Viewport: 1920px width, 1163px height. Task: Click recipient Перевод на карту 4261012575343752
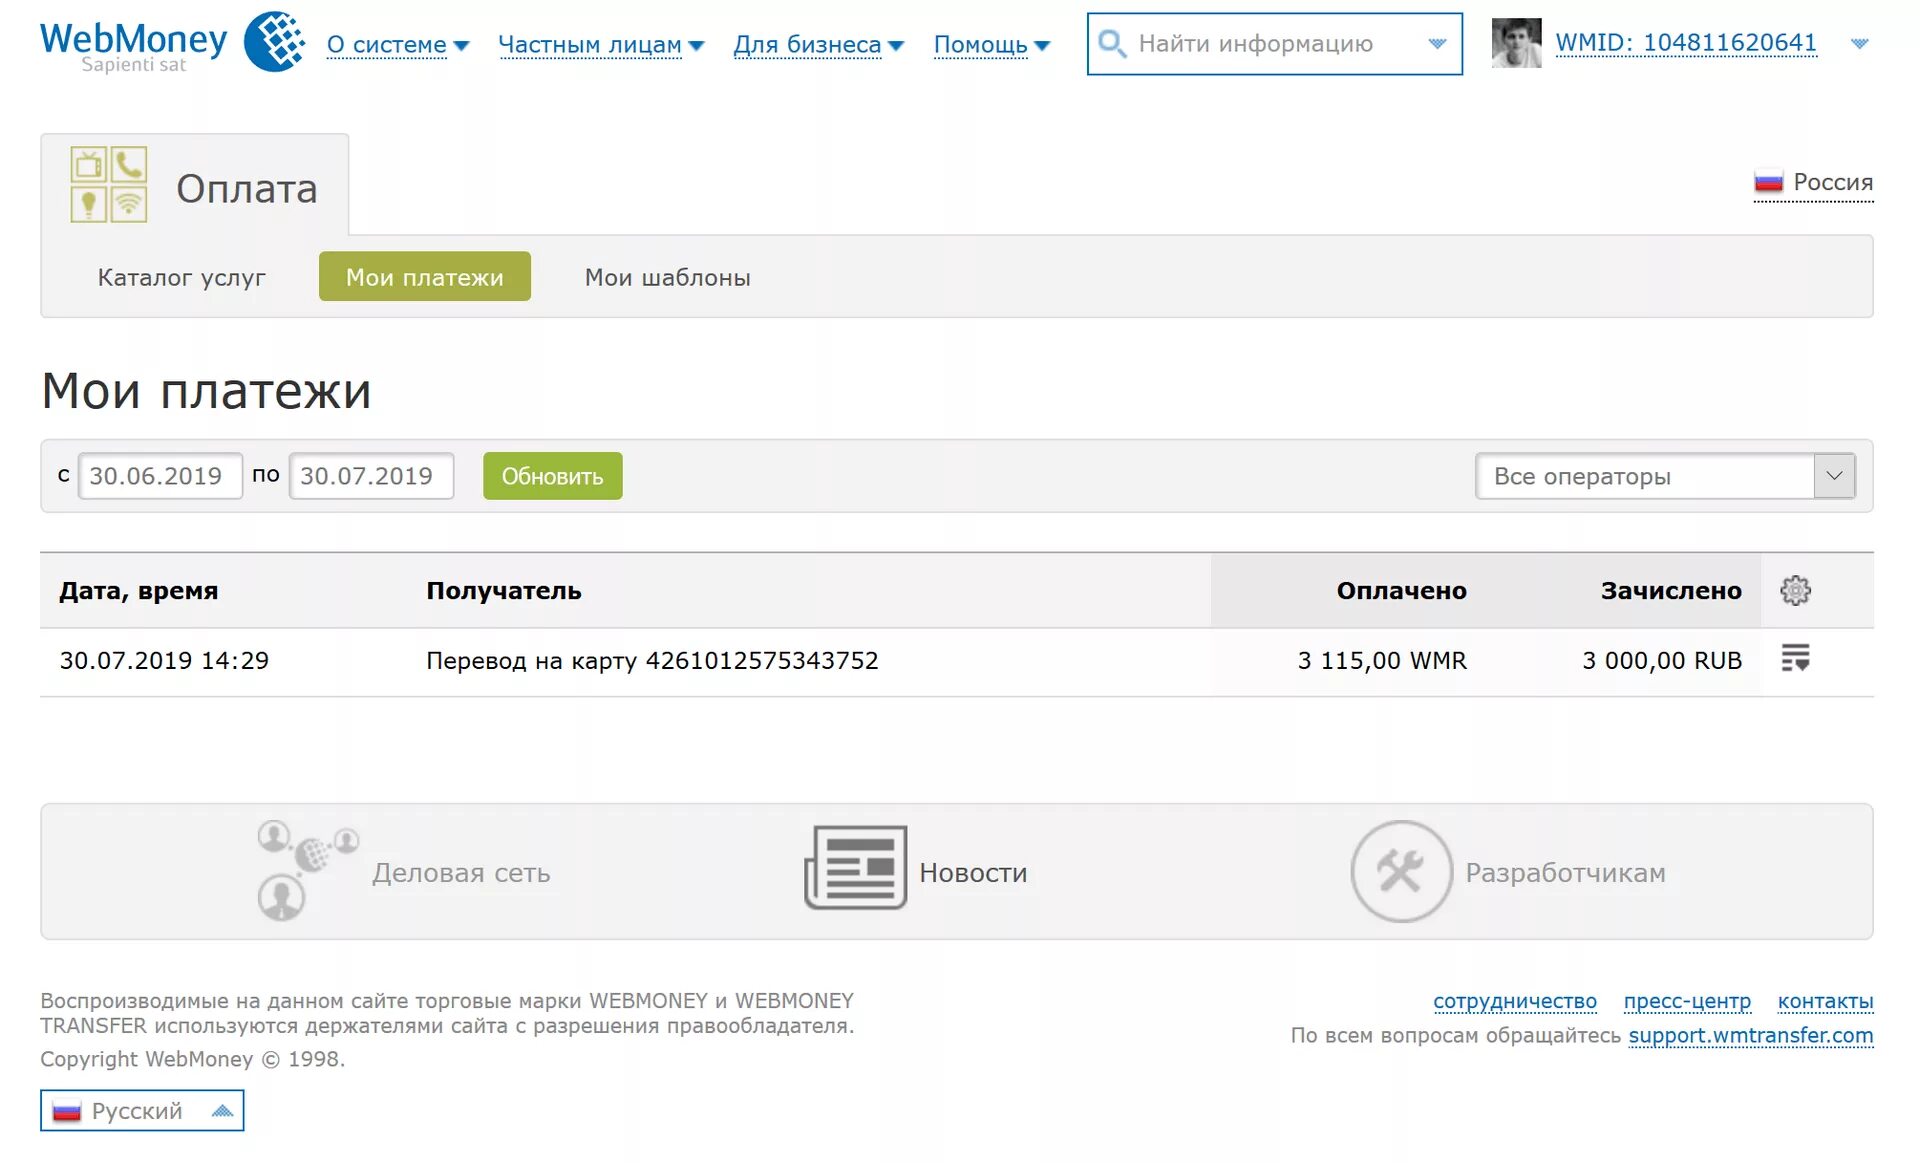coord(652,661)
